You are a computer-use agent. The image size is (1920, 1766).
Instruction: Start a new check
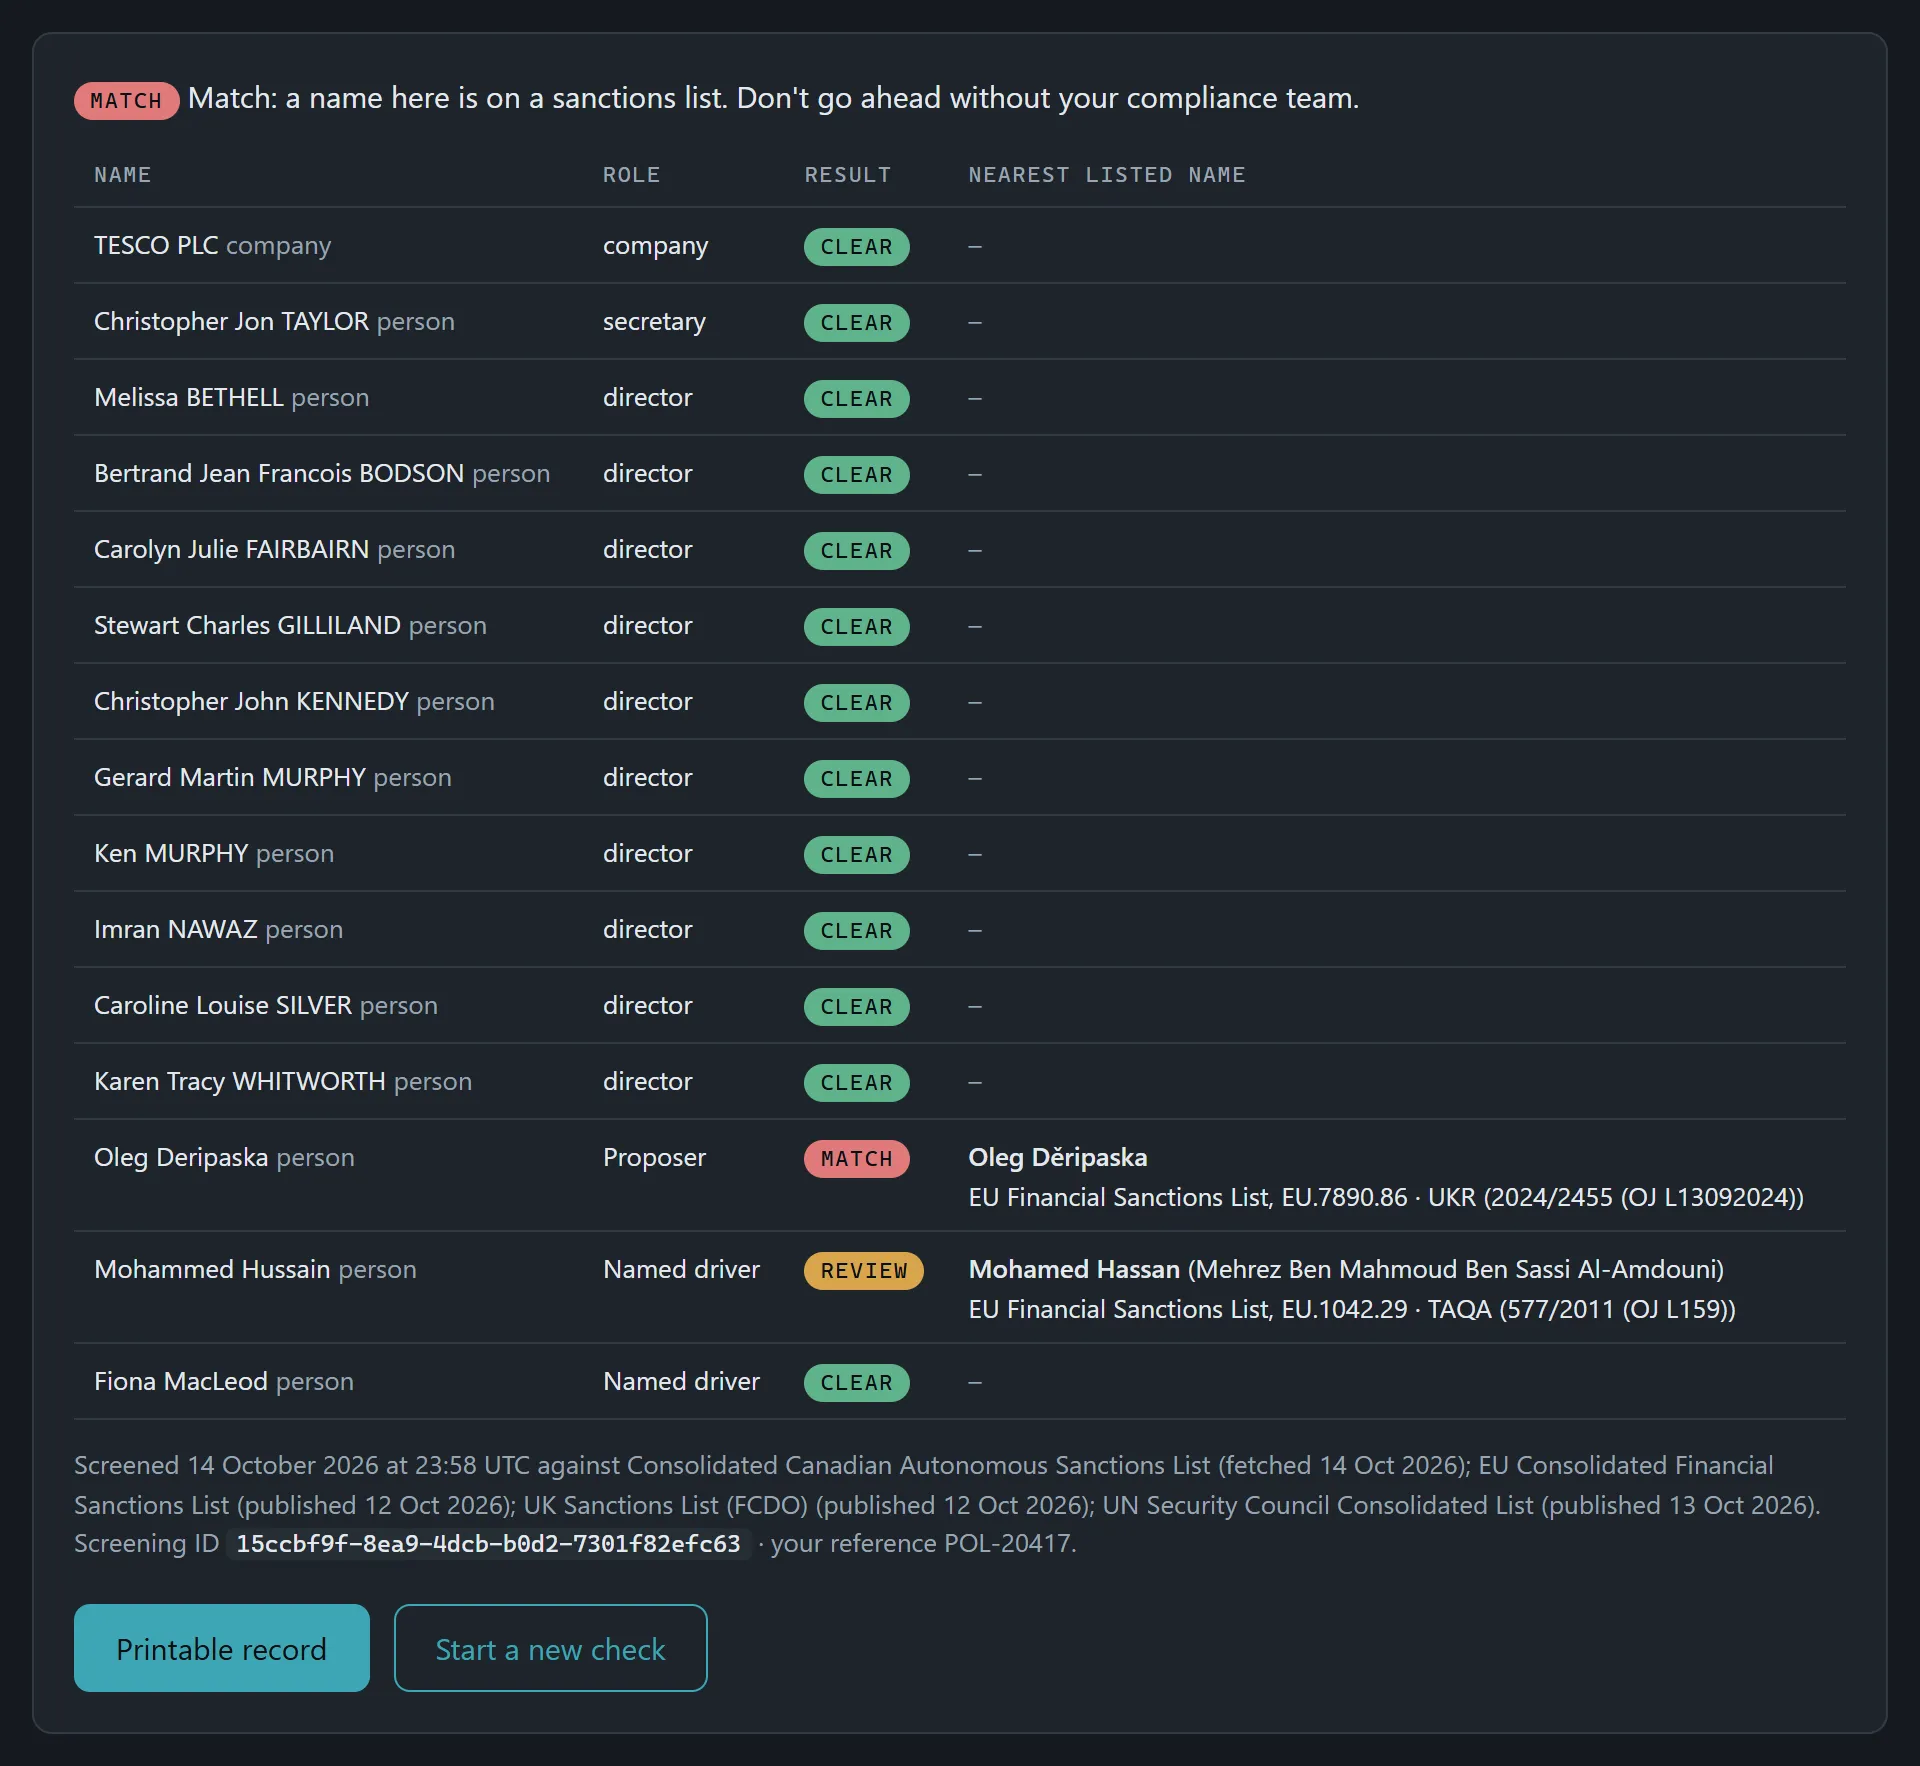(x=550, y=1648)
